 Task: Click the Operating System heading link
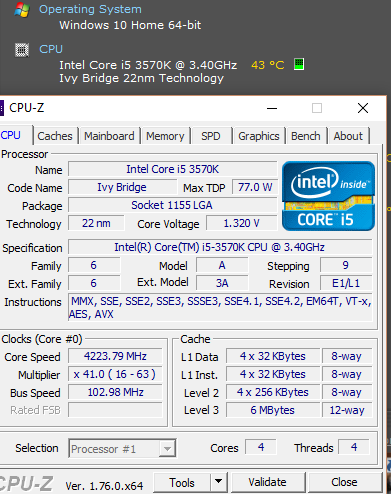point(90,9)
